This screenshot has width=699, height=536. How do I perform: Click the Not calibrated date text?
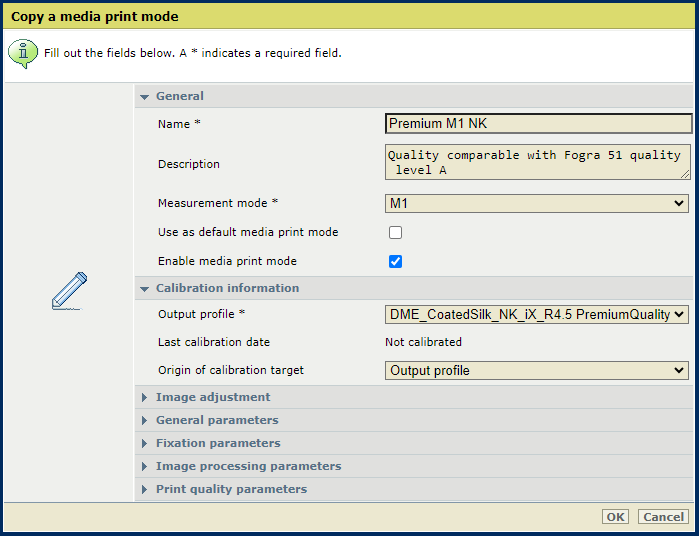[x=424, y=342]
